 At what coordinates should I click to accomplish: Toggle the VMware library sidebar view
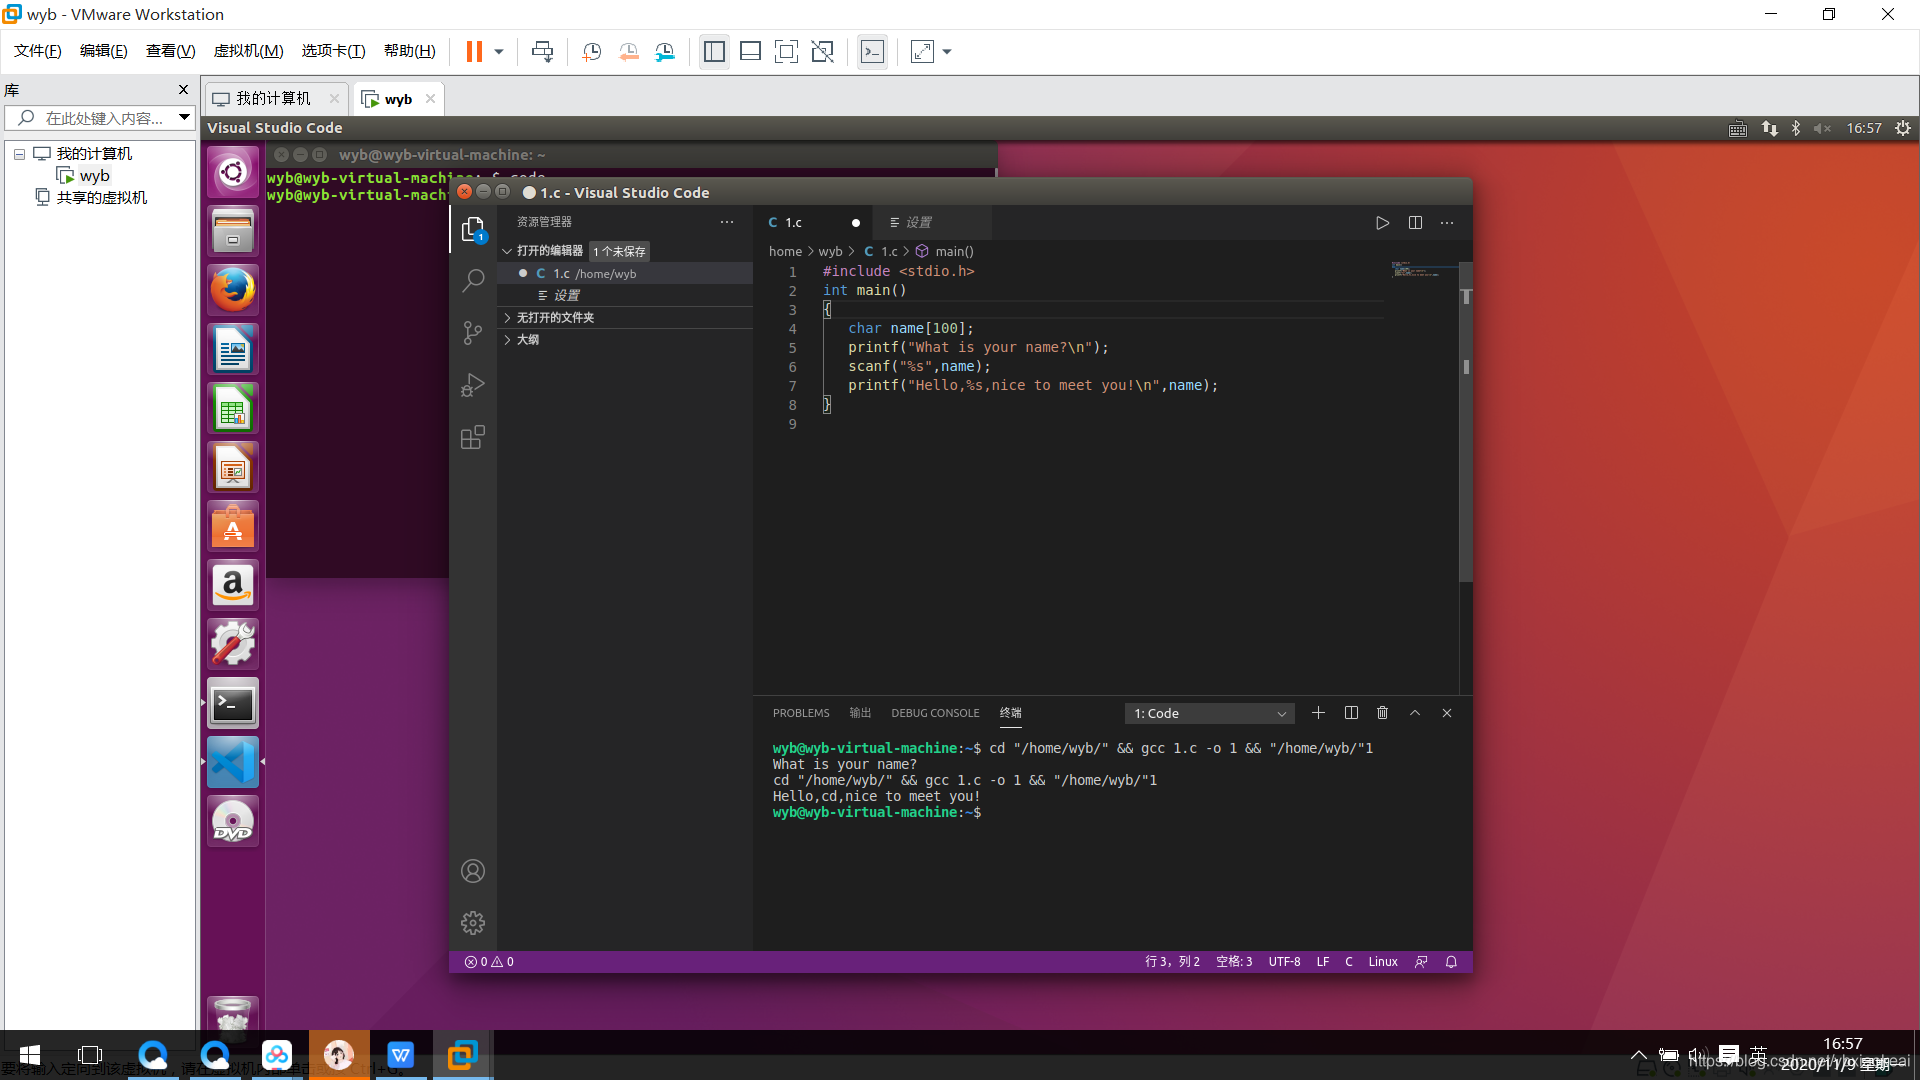714,52
